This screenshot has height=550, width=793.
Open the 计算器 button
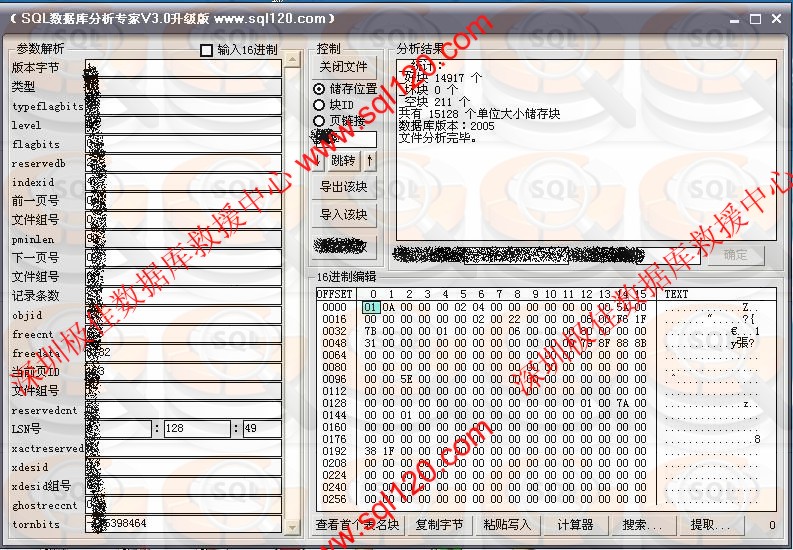pos(576,525)
